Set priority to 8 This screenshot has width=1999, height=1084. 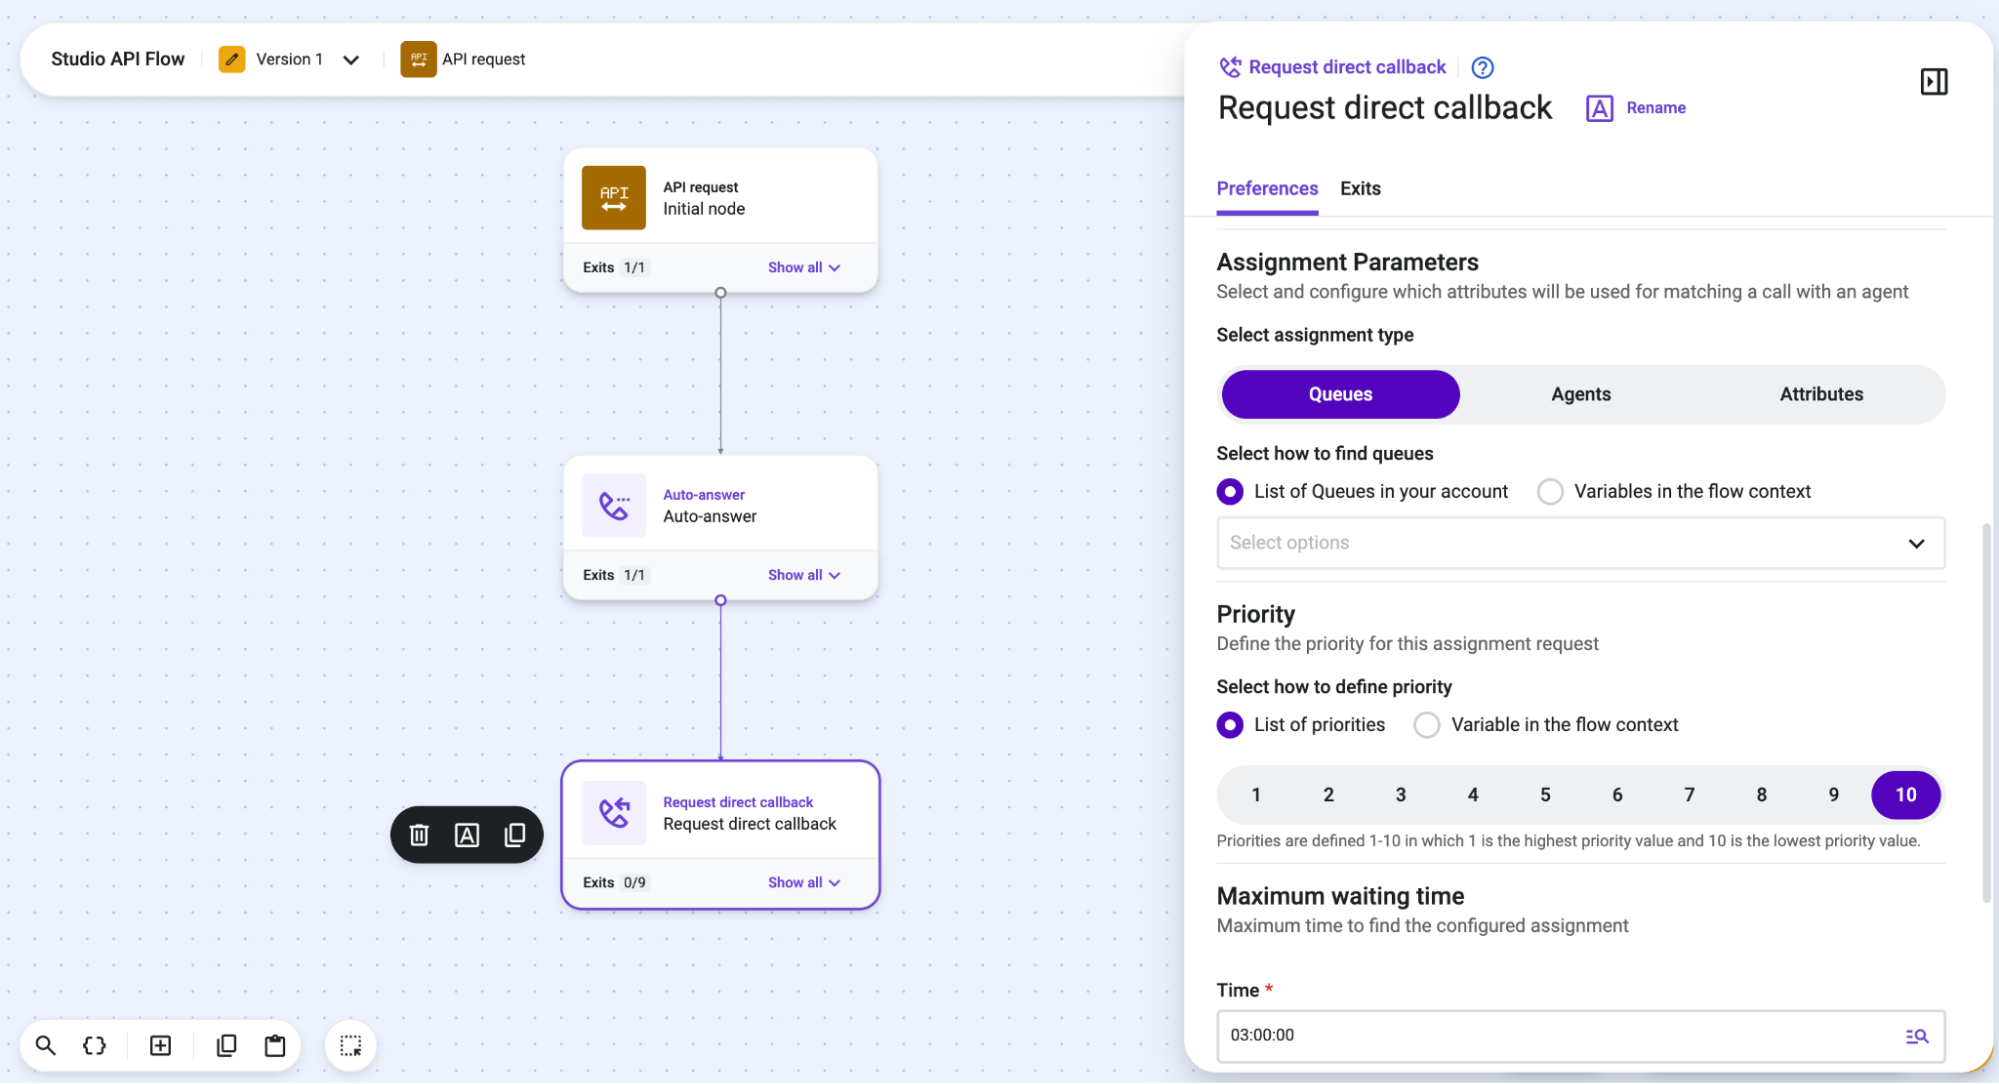[x=1761, y=795]
